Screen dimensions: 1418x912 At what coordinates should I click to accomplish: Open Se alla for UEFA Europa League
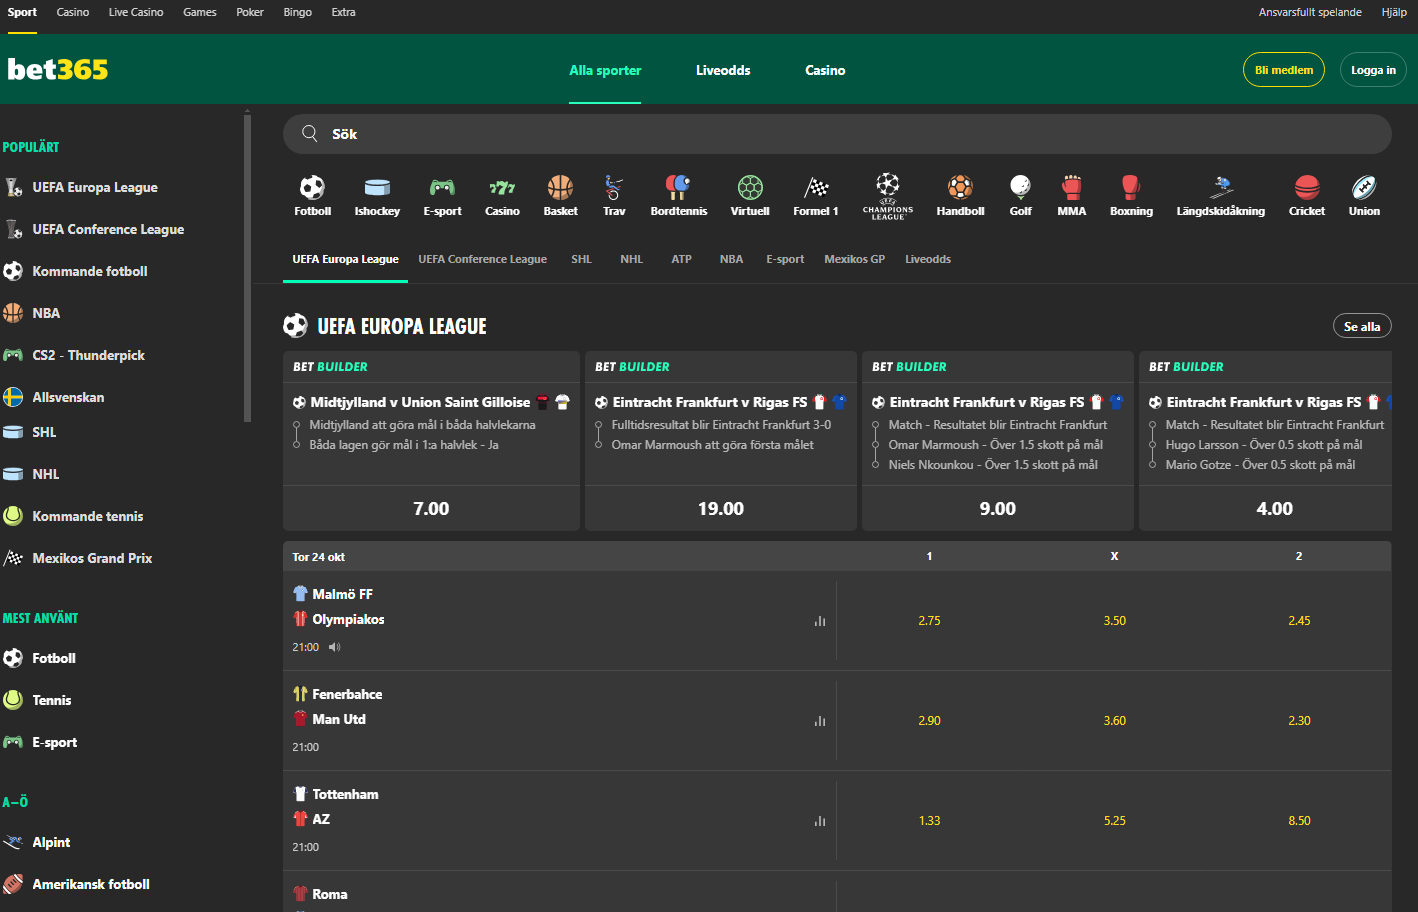tap(1362, 325)
